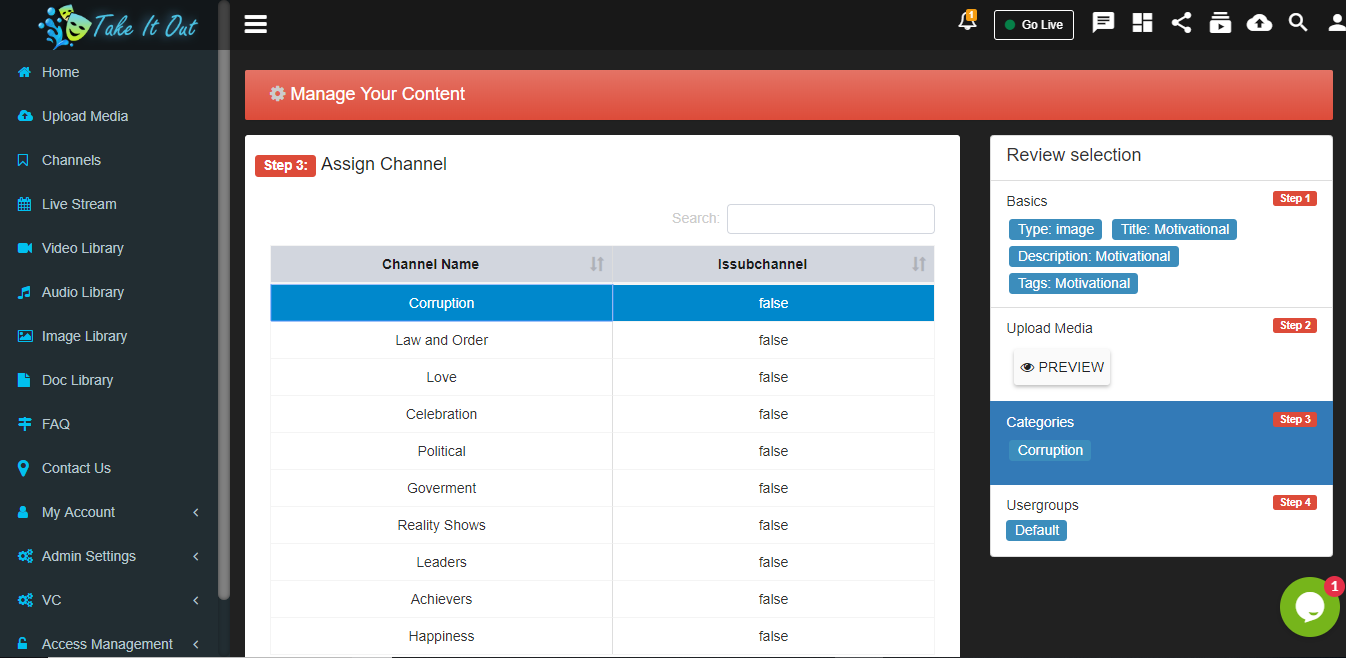Viewport: 1346px width, 658px height.
Task: Open the search magnifier icon
Action: [1298, 23]
